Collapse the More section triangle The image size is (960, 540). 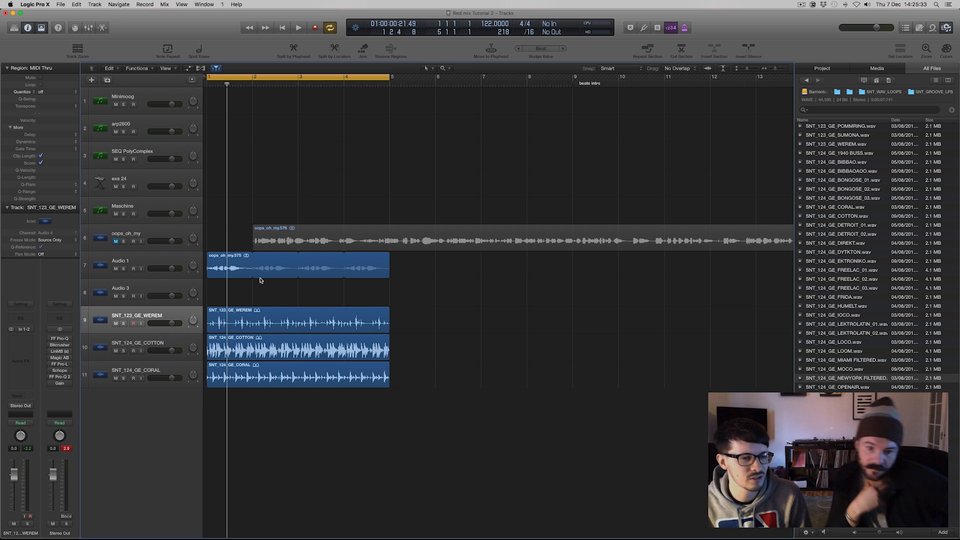(10, 127)
